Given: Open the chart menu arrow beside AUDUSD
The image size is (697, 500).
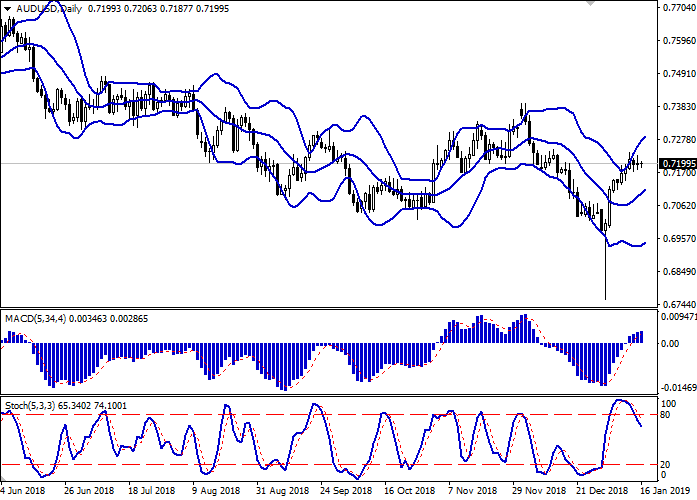Looking at the screenshot, I should [8, 9].
